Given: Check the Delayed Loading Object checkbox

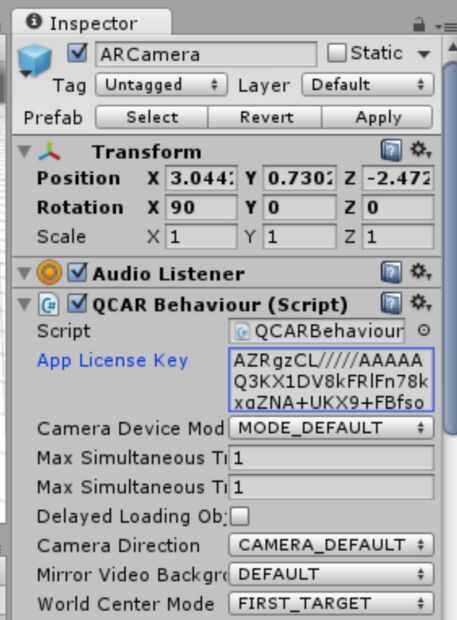Looking at the screenshot, I should 240,516.
